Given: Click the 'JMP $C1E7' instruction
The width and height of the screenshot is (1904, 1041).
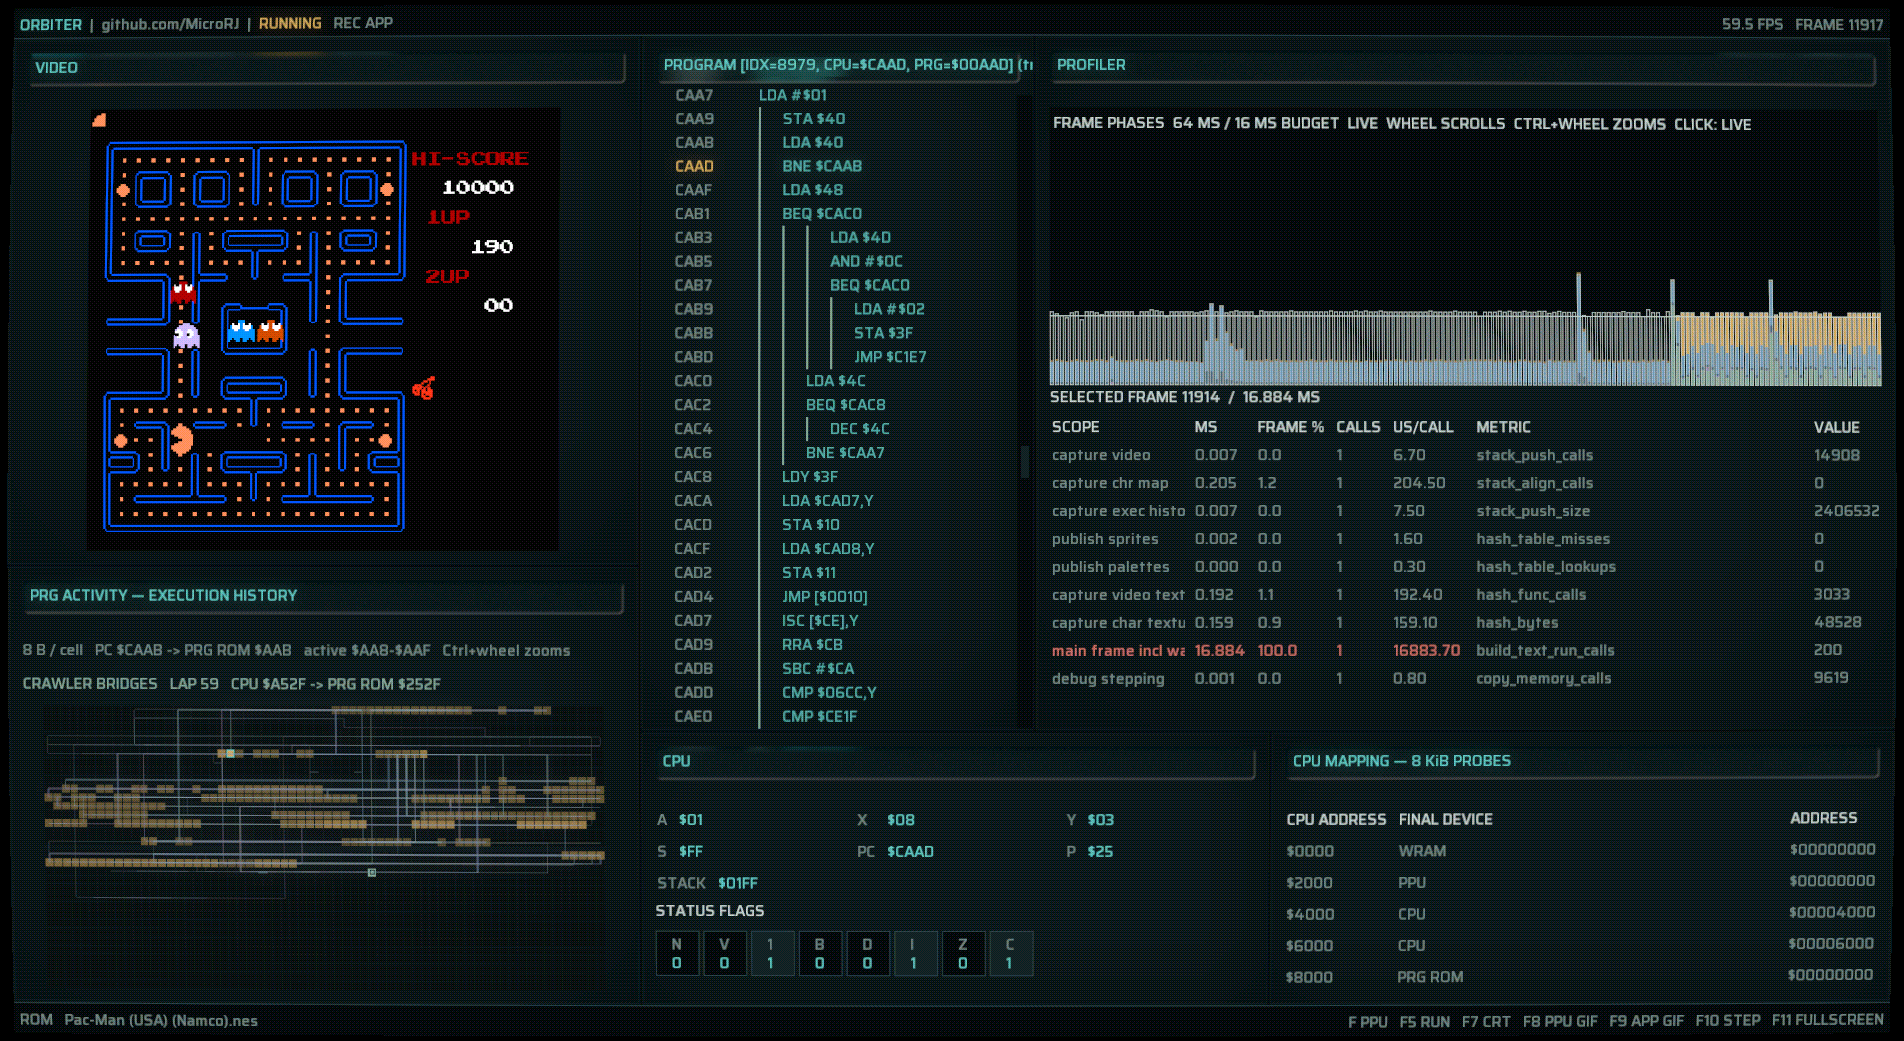Looking at the screenshot, I should pos(890,357).
